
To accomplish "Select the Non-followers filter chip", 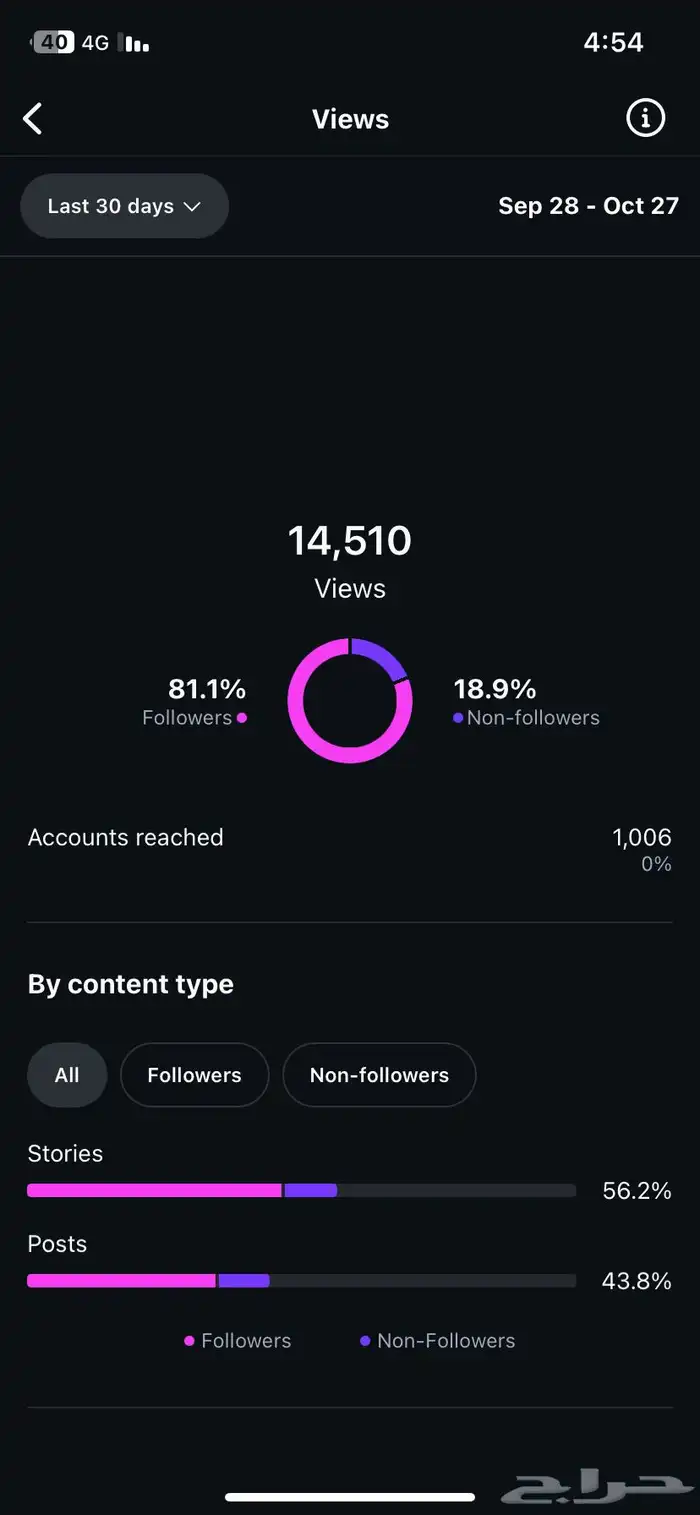I will [x=379, y=1075].
